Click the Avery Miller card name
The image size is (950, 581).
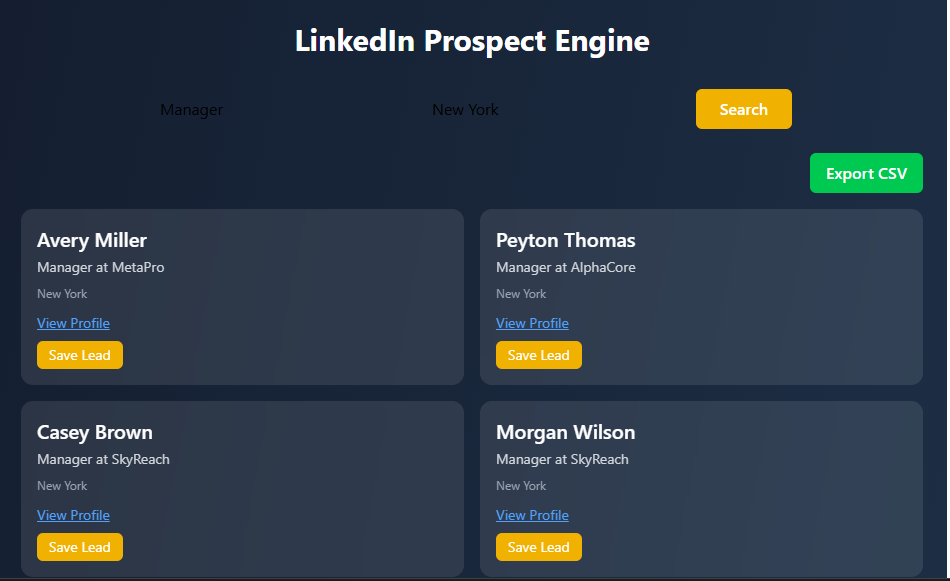(x=92, y=240)
